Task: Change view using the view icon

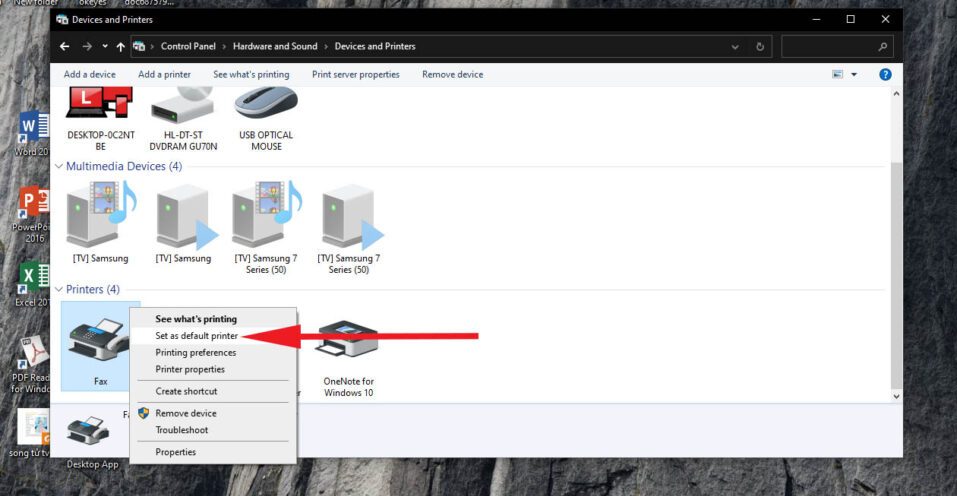Action: (837, 74)
